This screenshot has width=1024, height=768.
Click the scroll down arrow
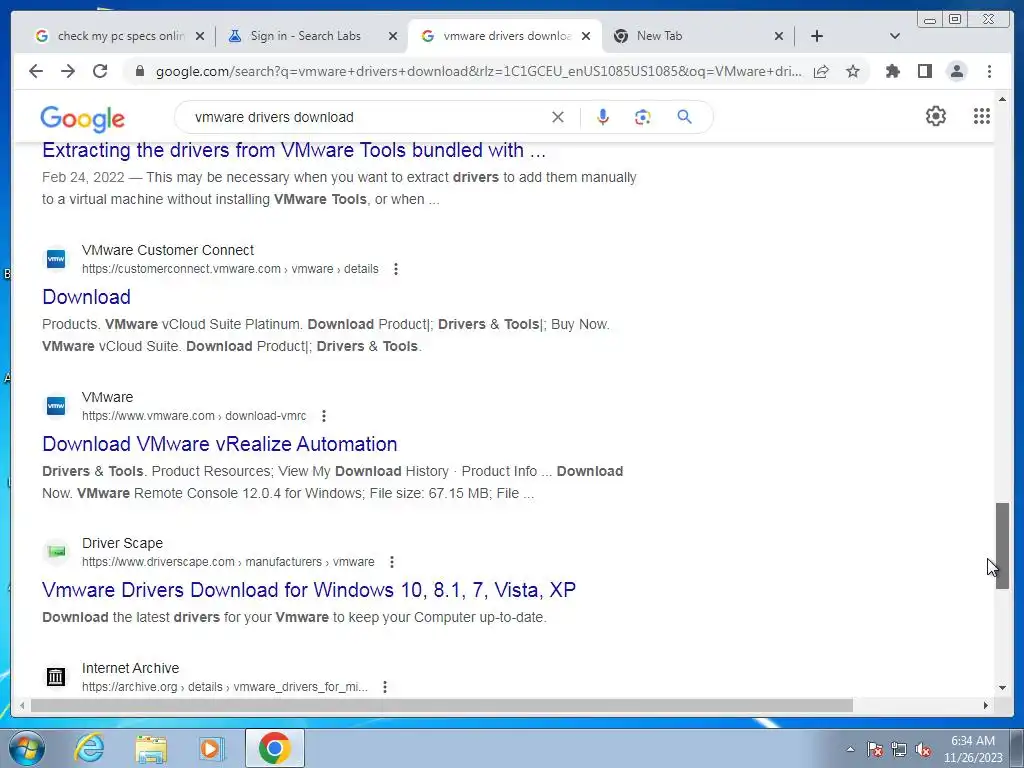tap(1002, 688)
